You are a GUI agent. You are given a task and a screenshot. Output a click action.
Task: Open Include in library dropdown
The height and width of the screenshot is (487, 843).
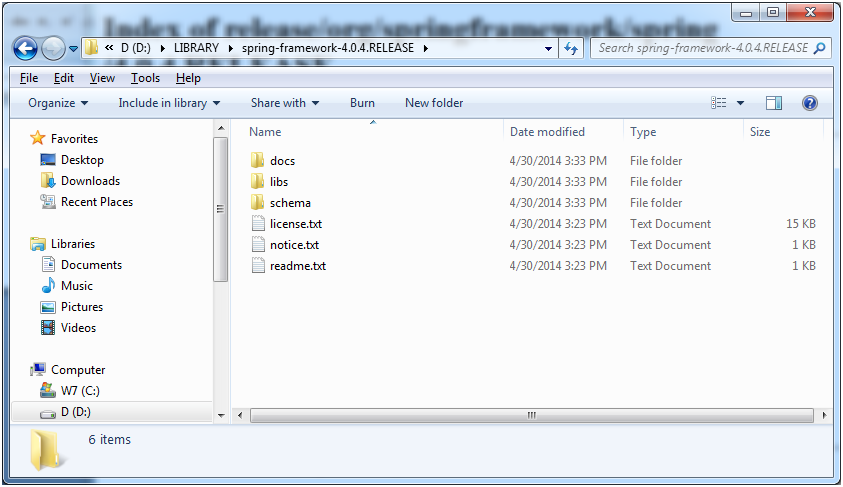point(169,103)
